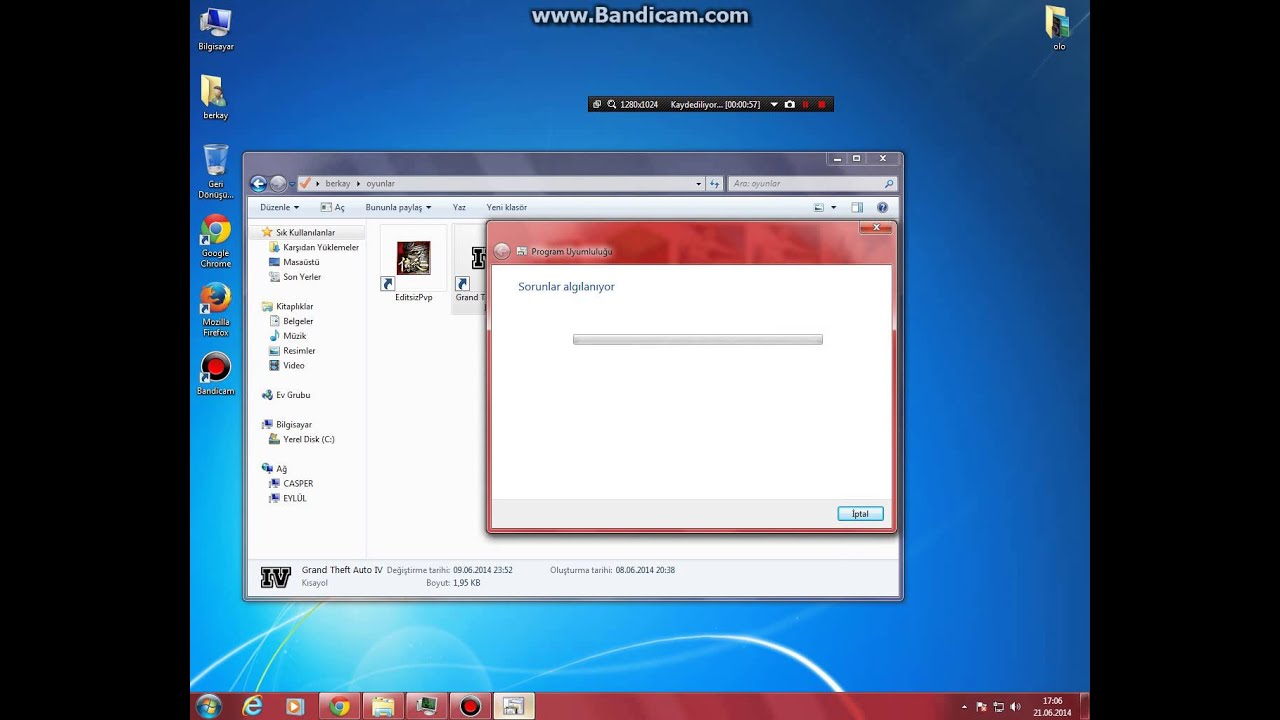Go forward in the Explorer window
Screen dimensions: 1280x720
pyautogui.click(x=278, y=183)
